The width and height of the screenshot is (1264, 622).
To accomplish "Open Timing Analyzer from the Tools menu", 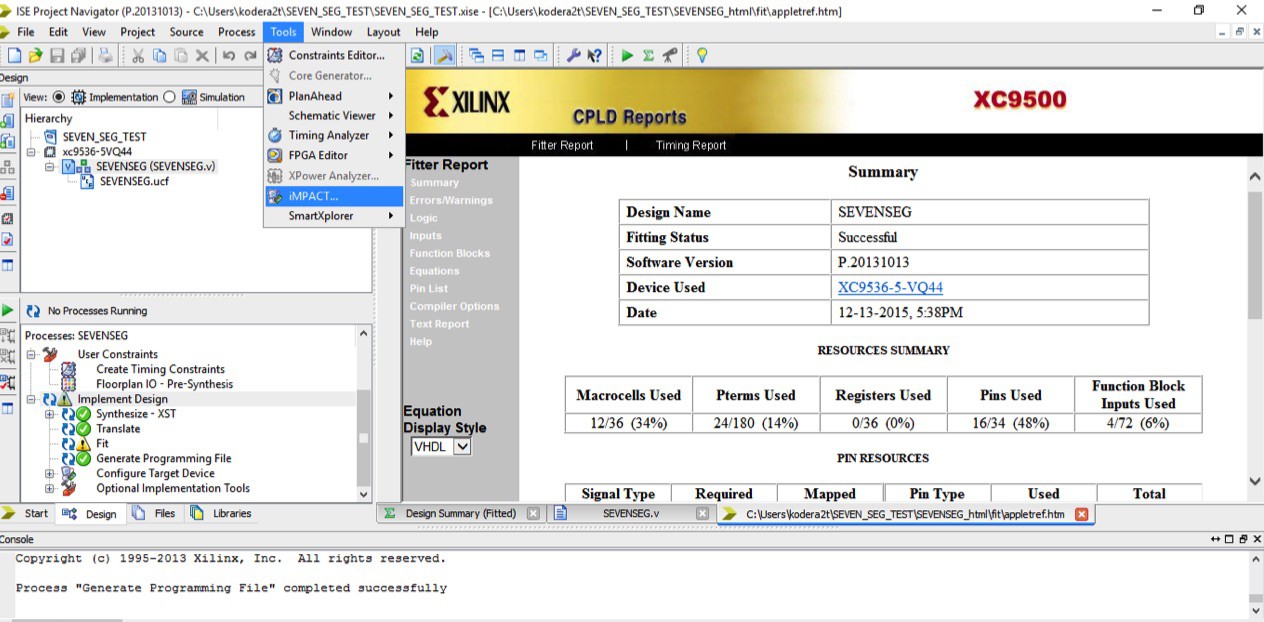I will [x=334, y=136].
